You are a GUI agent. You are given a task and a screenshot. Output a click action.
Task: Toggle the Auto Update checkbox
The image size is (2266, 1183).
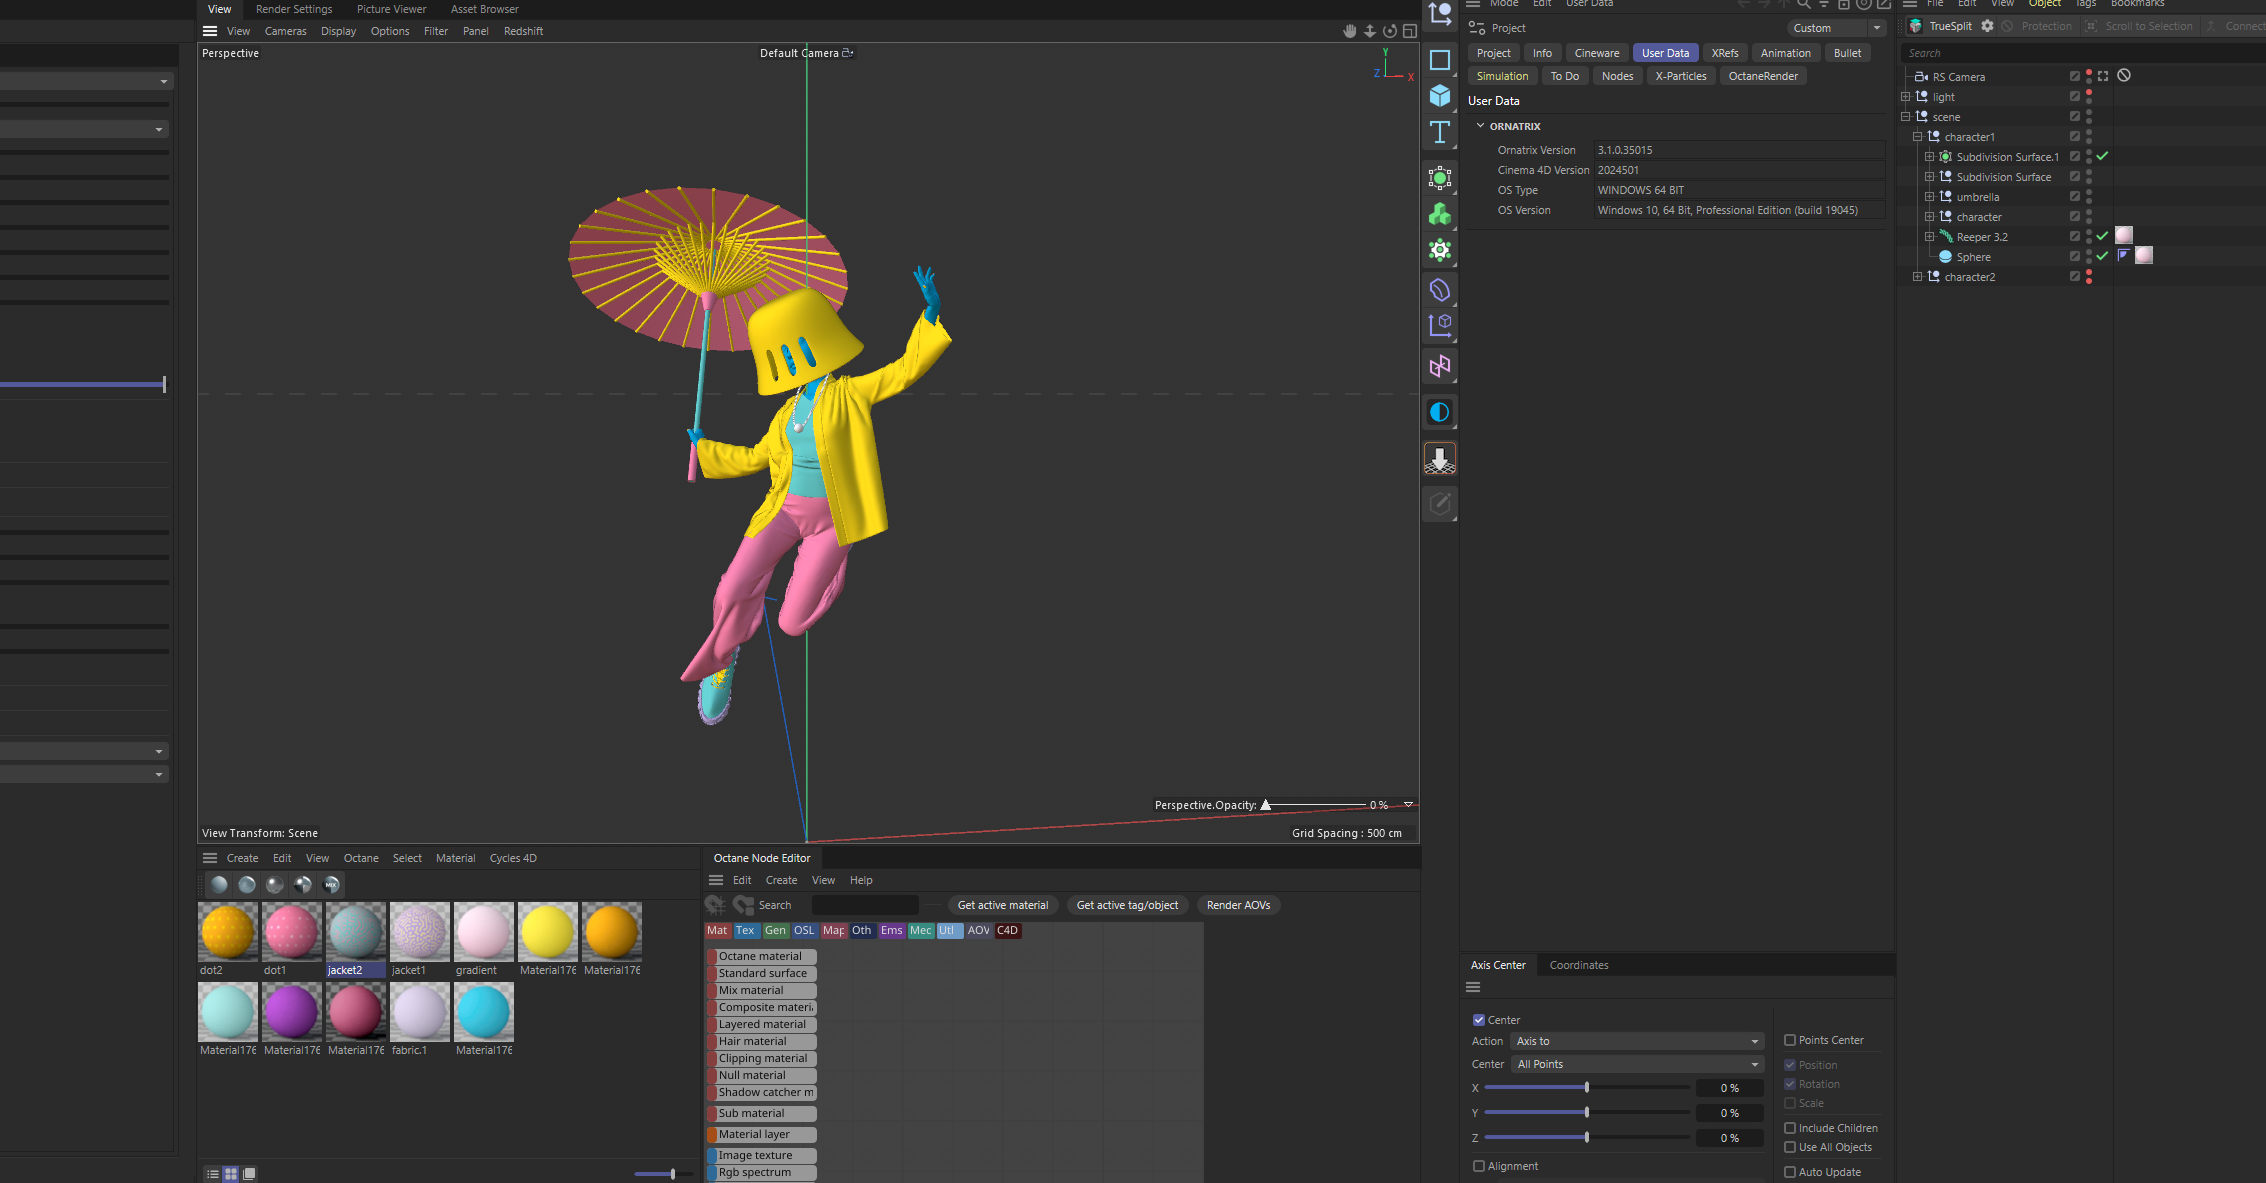point(1790,1172)
